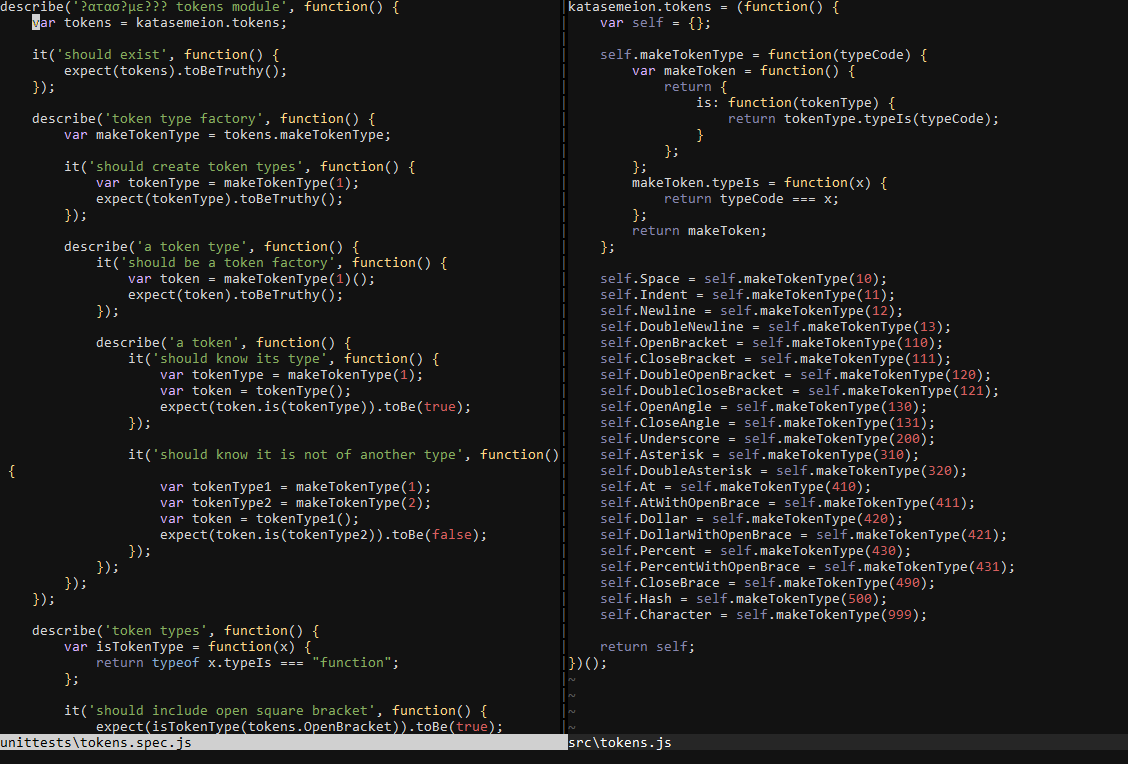Click 'var isTokenType = function(x) {' line

[x=188, y=647]
